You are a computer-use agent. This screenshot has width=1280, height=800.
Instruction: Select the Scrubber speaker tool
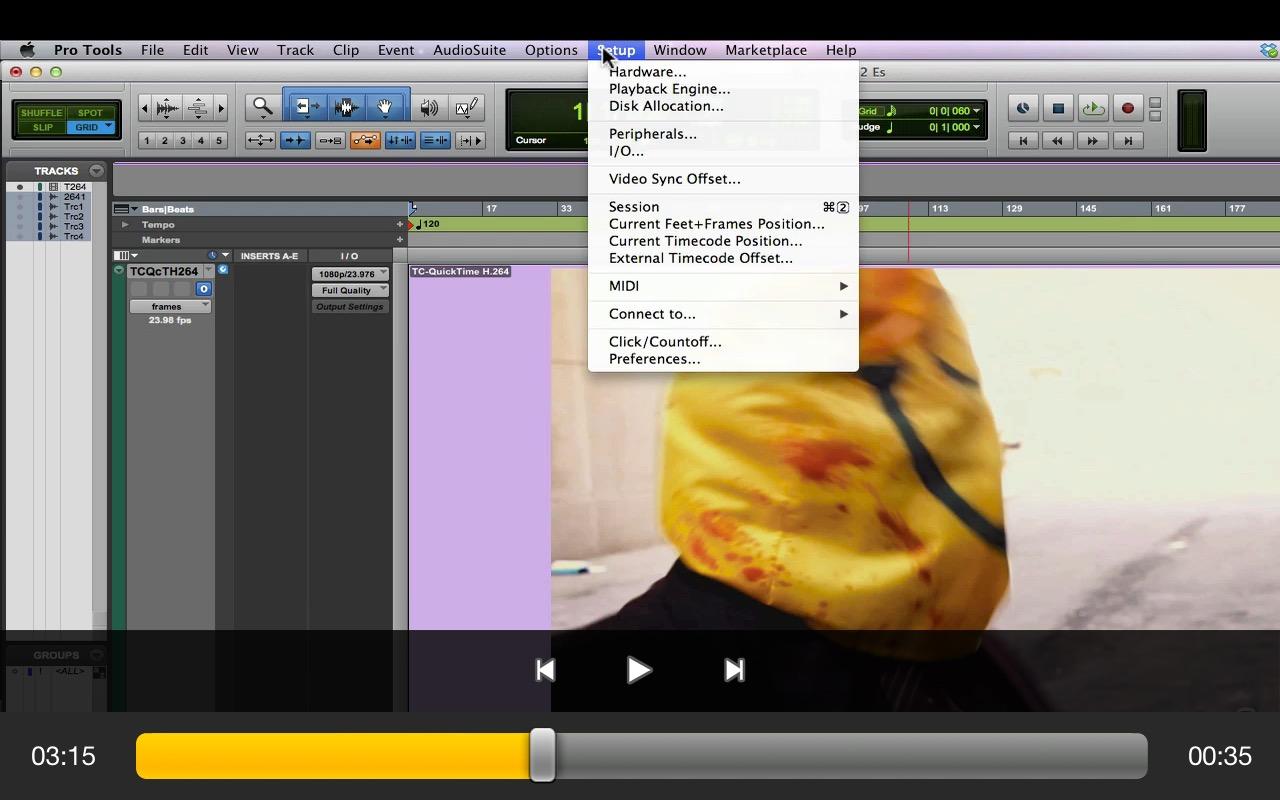(x=429, y=107)
